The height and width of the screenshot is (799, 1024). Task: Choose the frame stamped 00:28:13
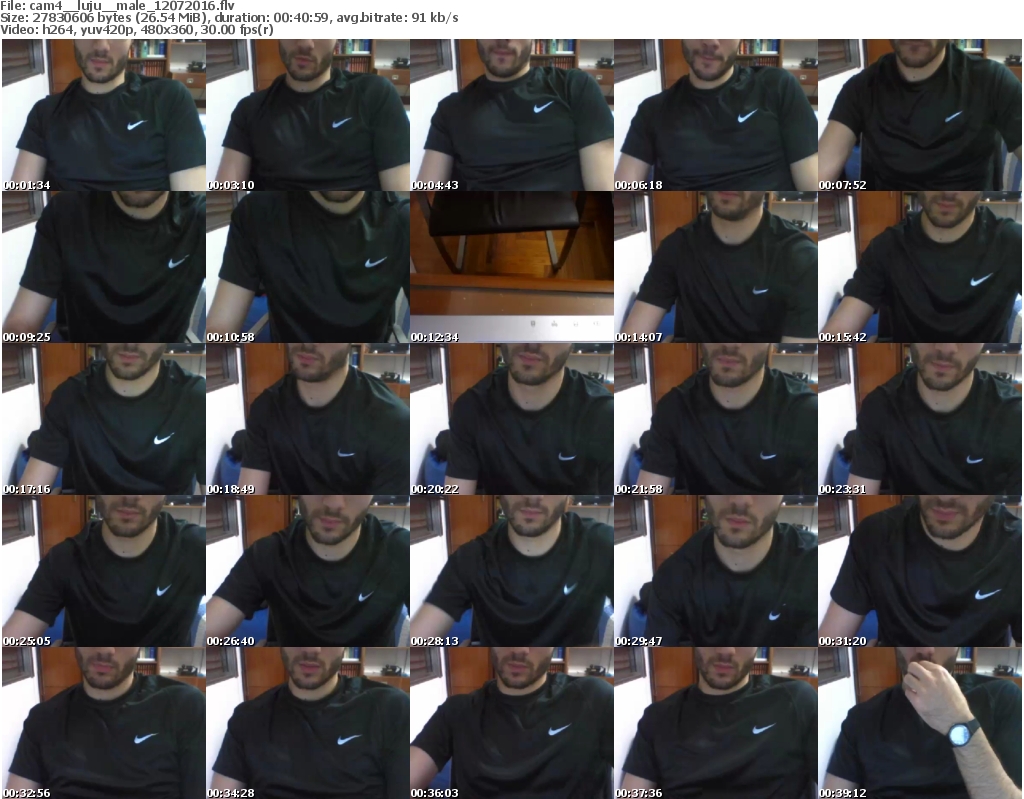(x=512, y=571)
